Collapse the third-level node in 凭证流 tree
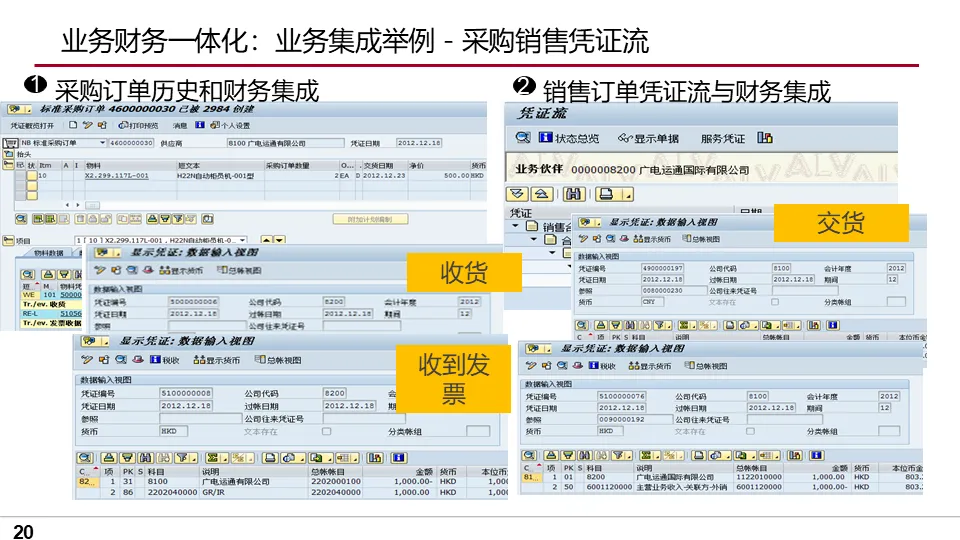 point(552,252)
